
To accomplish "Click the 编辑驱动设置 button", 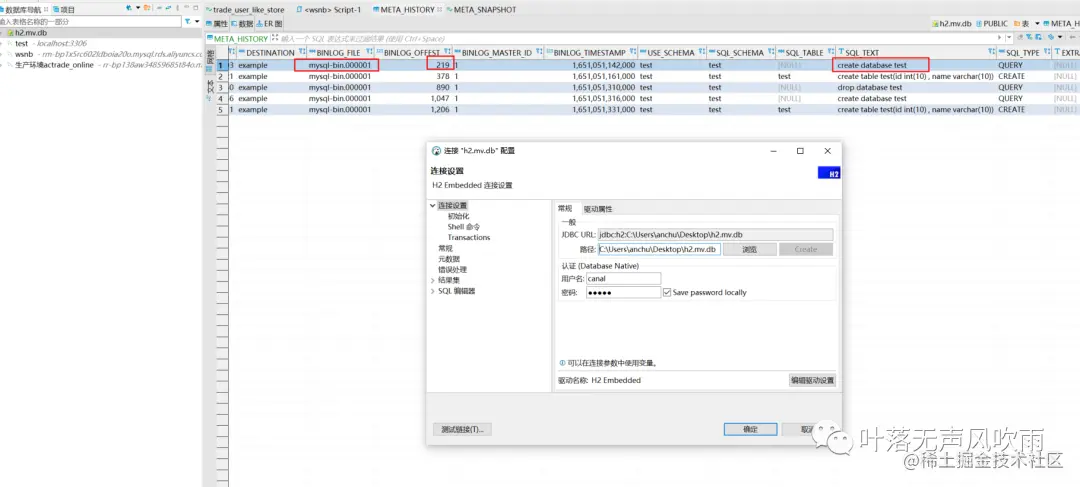I will [x=812, y=380].
